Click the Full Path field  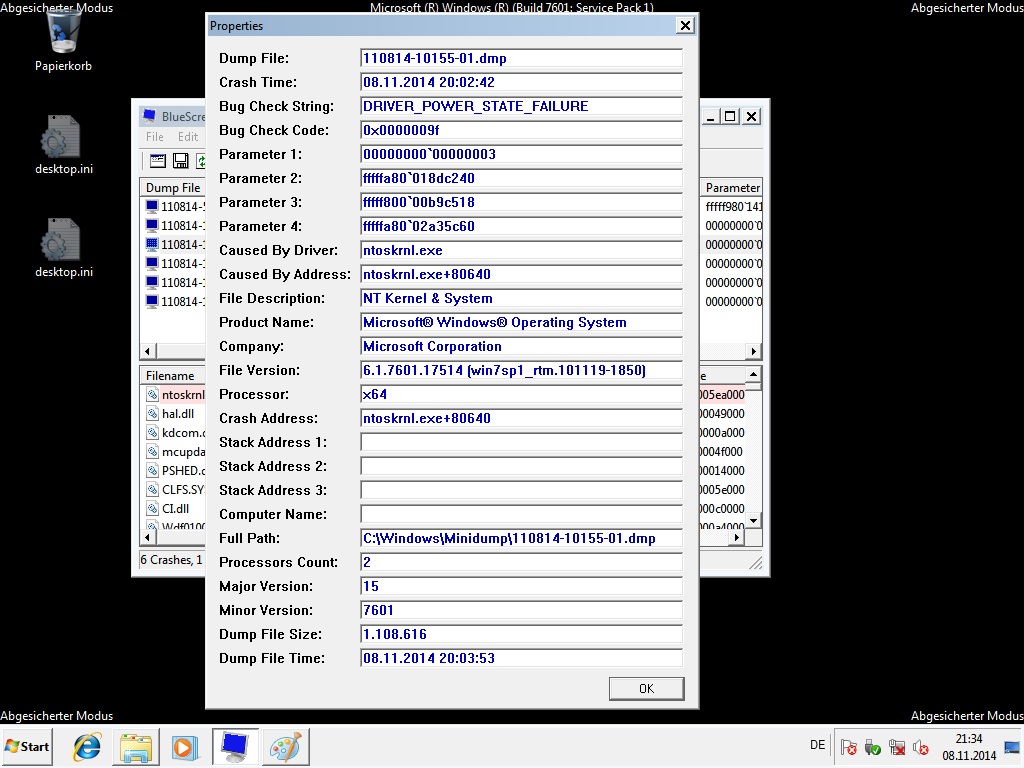[521, 538]
